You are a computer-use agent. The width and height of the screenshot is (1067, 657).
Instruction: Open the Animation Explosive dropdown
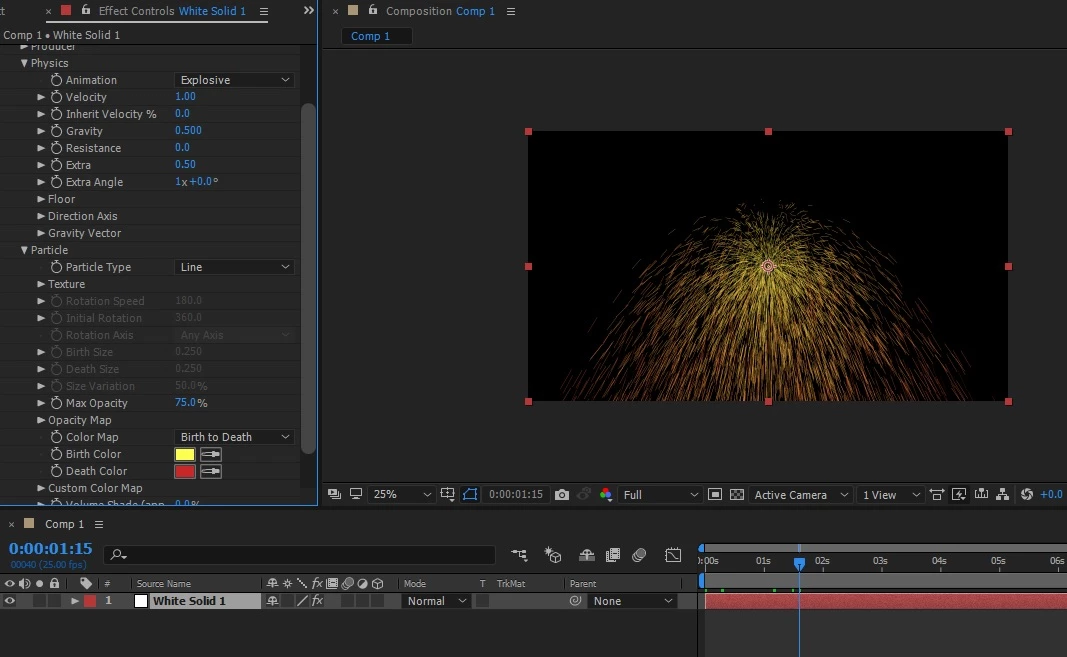[235, 80]
